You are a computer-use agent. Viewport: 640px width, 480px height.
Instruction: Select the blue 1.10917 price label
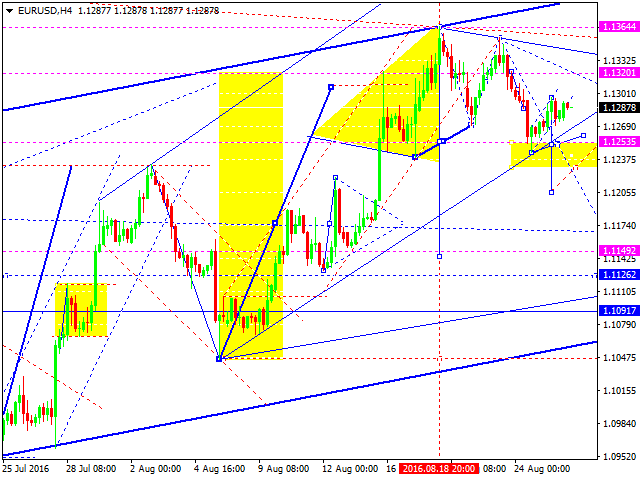[x=619, y=311]
